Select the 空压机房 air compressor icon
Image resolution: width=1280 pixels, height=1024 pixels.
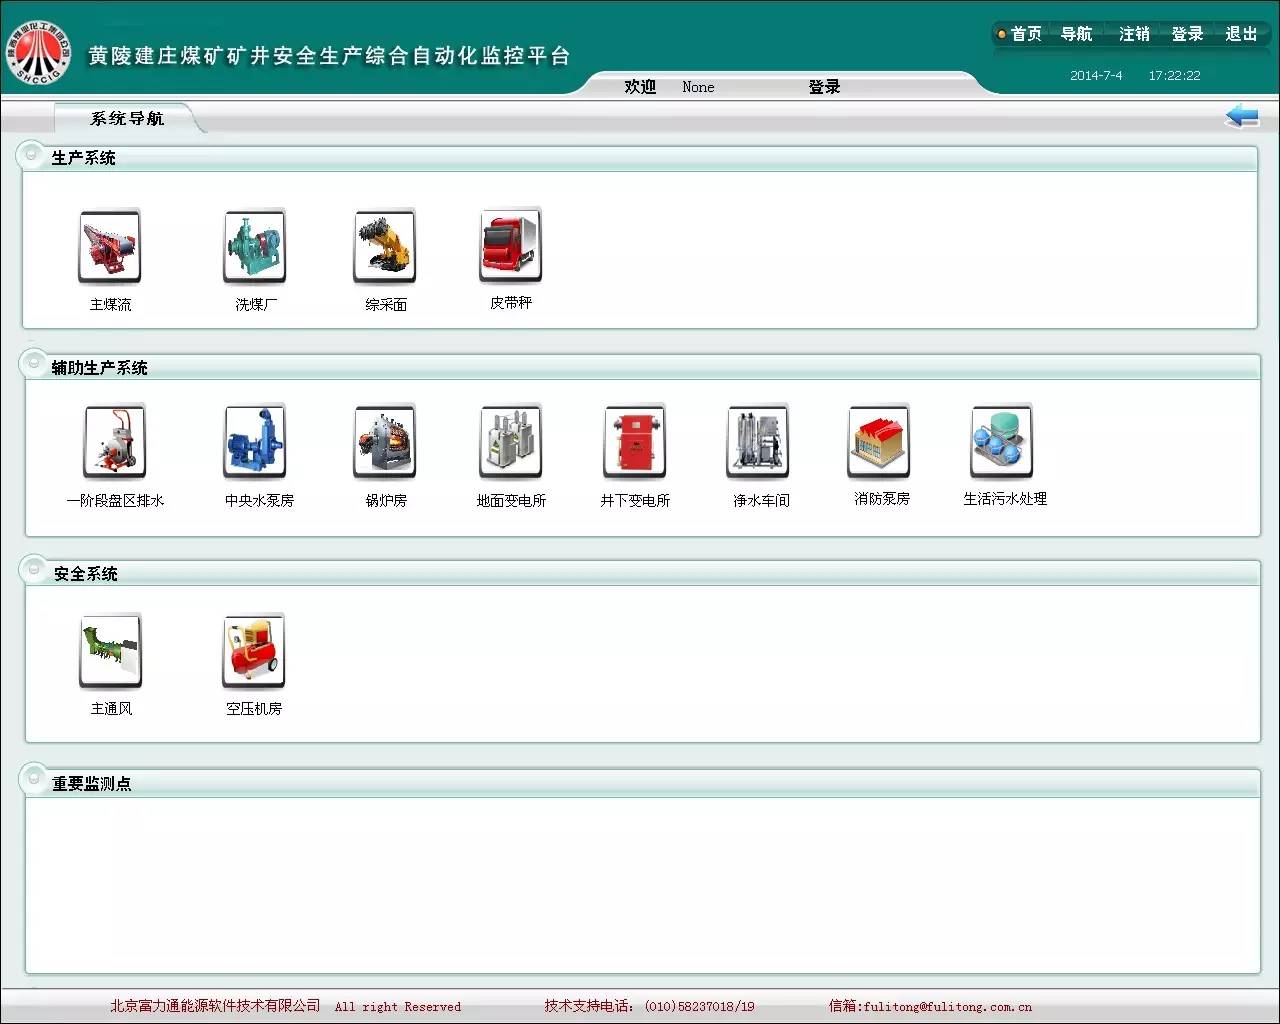[x=254, y=652]
